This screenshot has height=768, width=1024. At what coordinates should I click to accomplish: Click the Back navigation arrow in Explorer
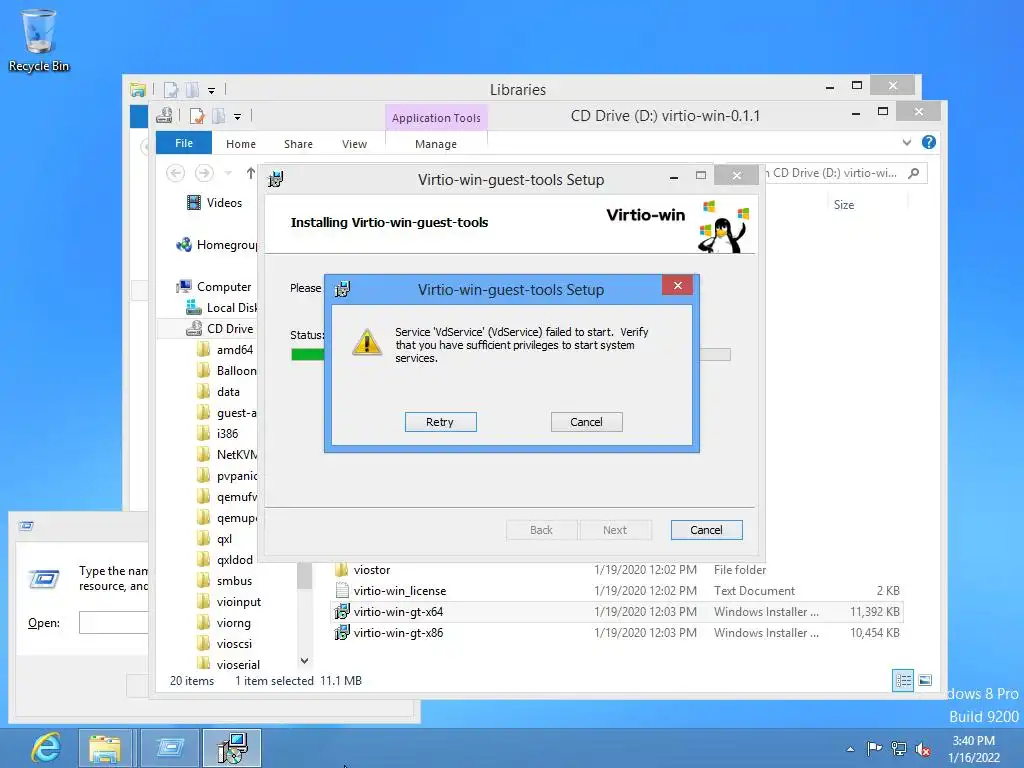175,173
